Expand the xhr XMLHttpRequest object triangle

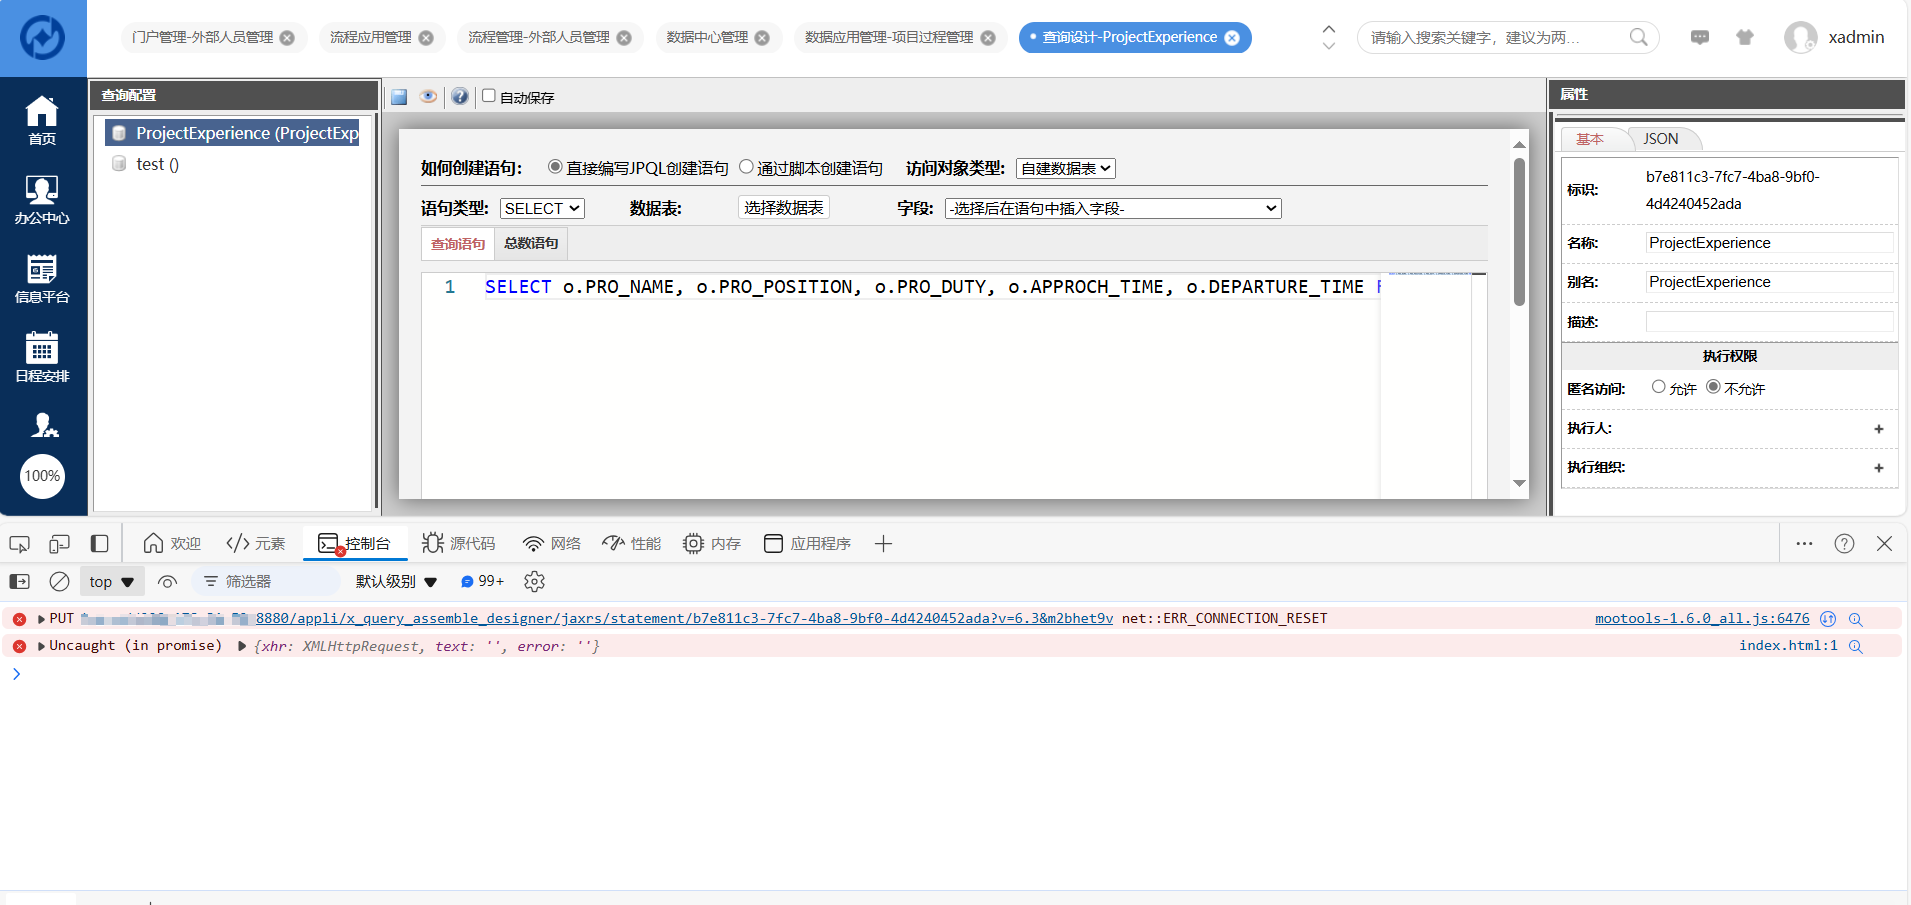coord(242,646)
